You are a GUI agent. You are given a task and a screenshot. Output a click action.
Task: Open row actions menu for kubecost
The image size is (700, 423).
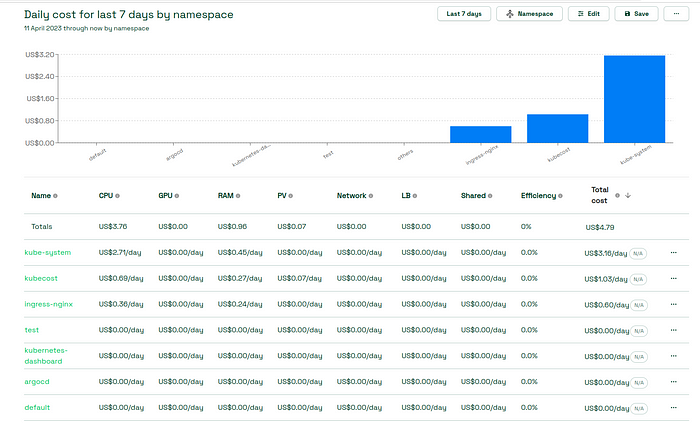pyautogui.click(x=674, y=278)
